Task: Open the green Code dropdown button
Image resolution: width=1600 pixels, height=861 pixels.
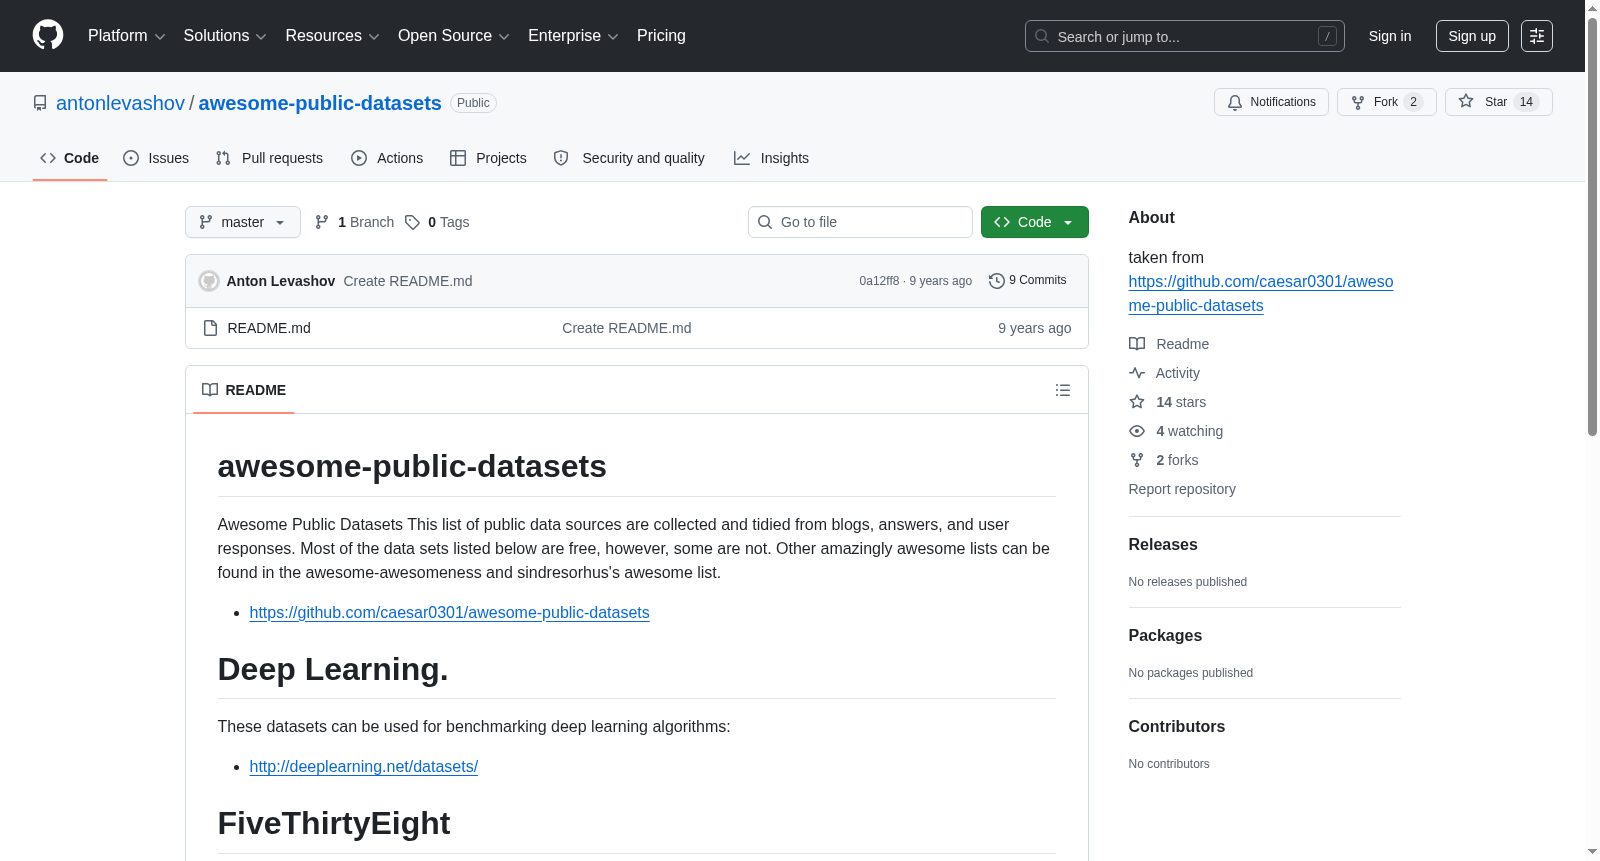Action: [x=1035, y=222]
